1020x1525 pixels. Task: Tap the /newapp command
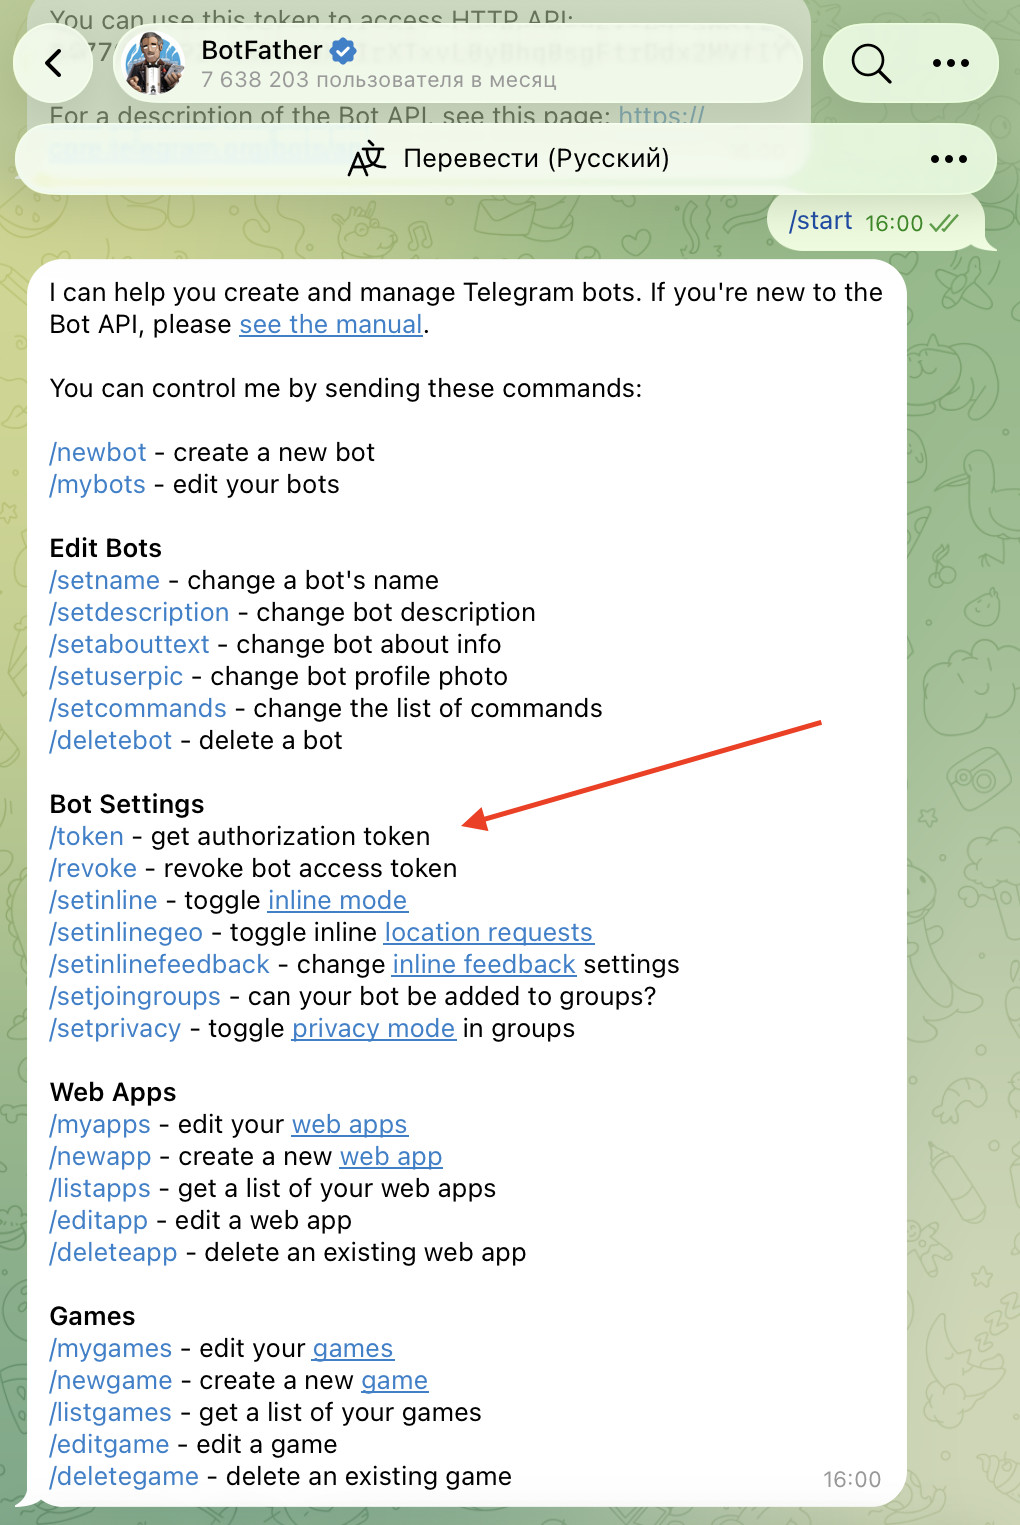click(x=101, y=1156)
